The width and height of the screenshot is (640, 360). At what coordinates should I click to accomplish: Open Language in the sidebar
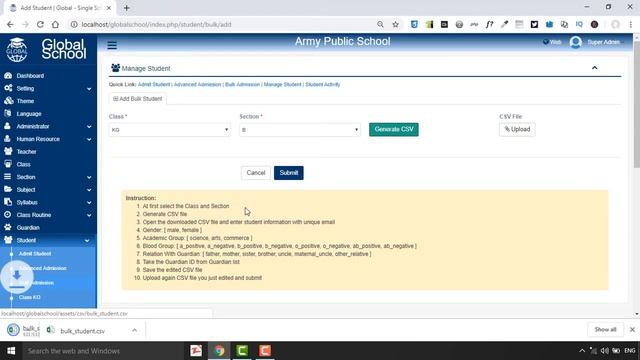tap(29, 114)
